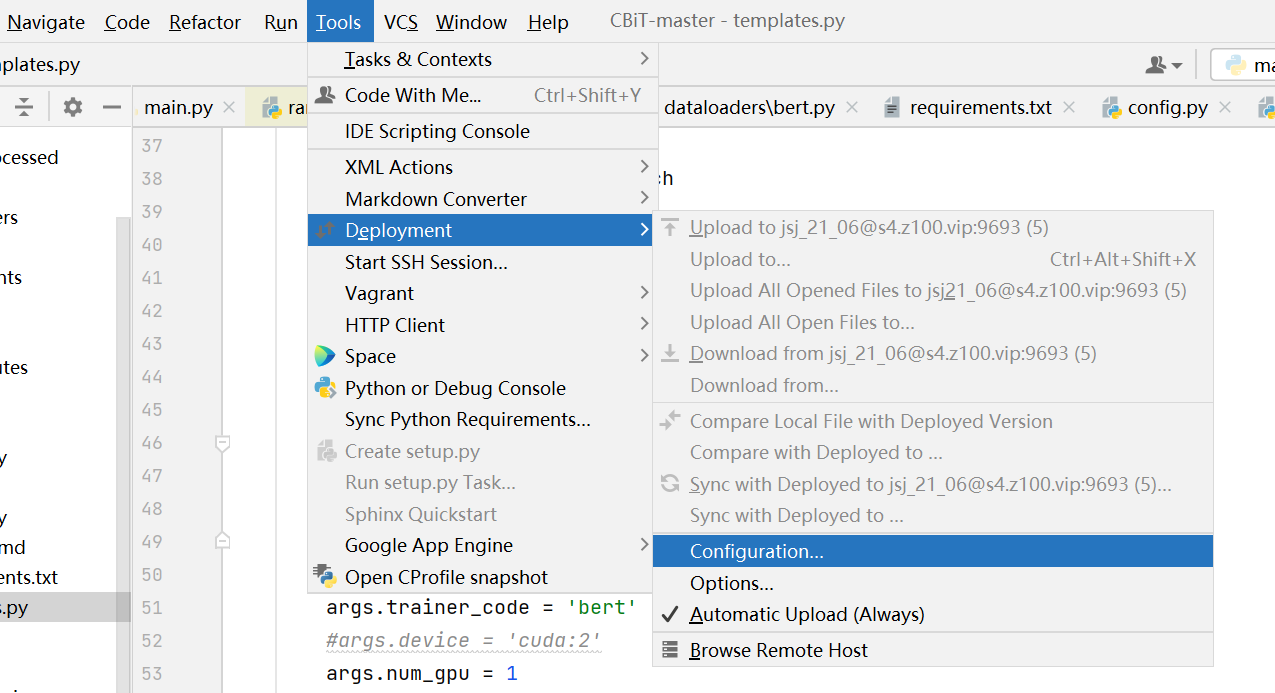Toggle fold marker at line 46
The width and height of the screenshot is (1275, 693).
tap(223, 442)
